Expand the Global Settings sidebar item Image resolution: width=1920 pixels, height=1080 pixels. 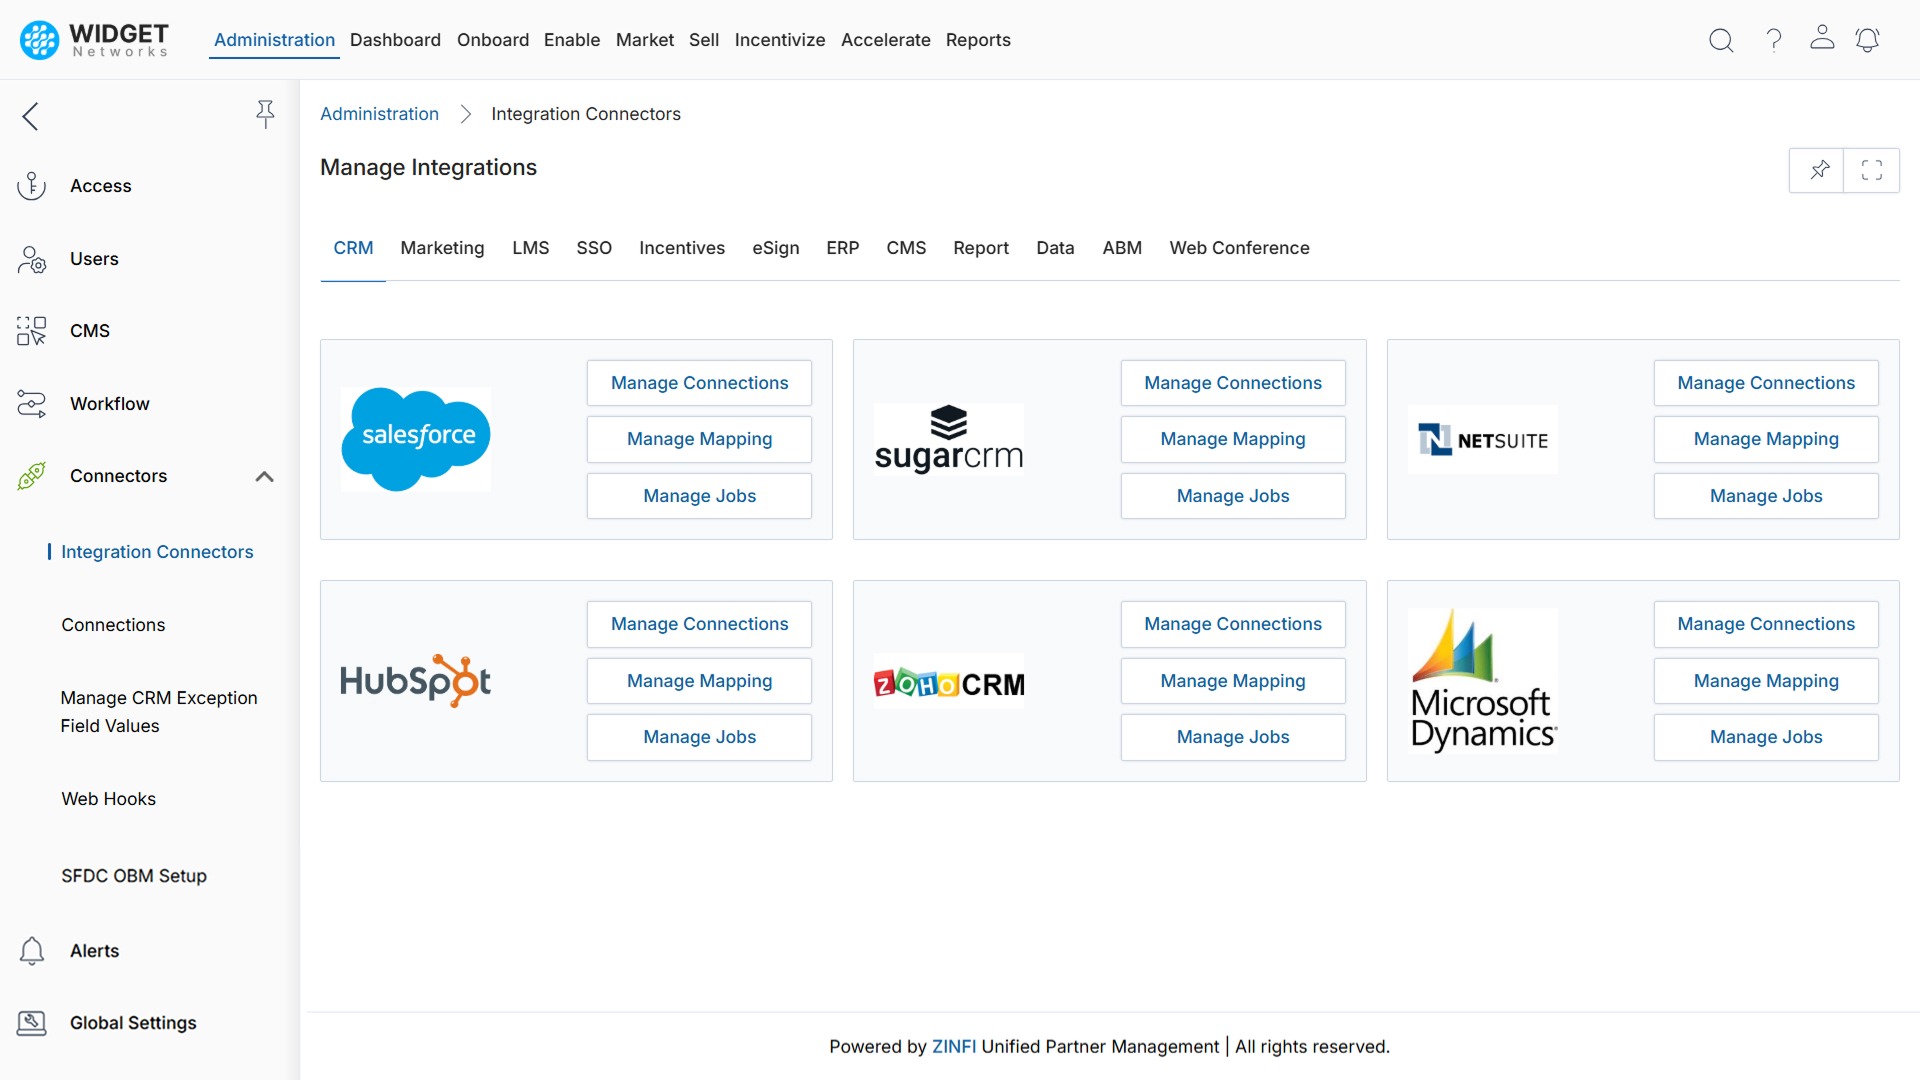pos(133,1023)
